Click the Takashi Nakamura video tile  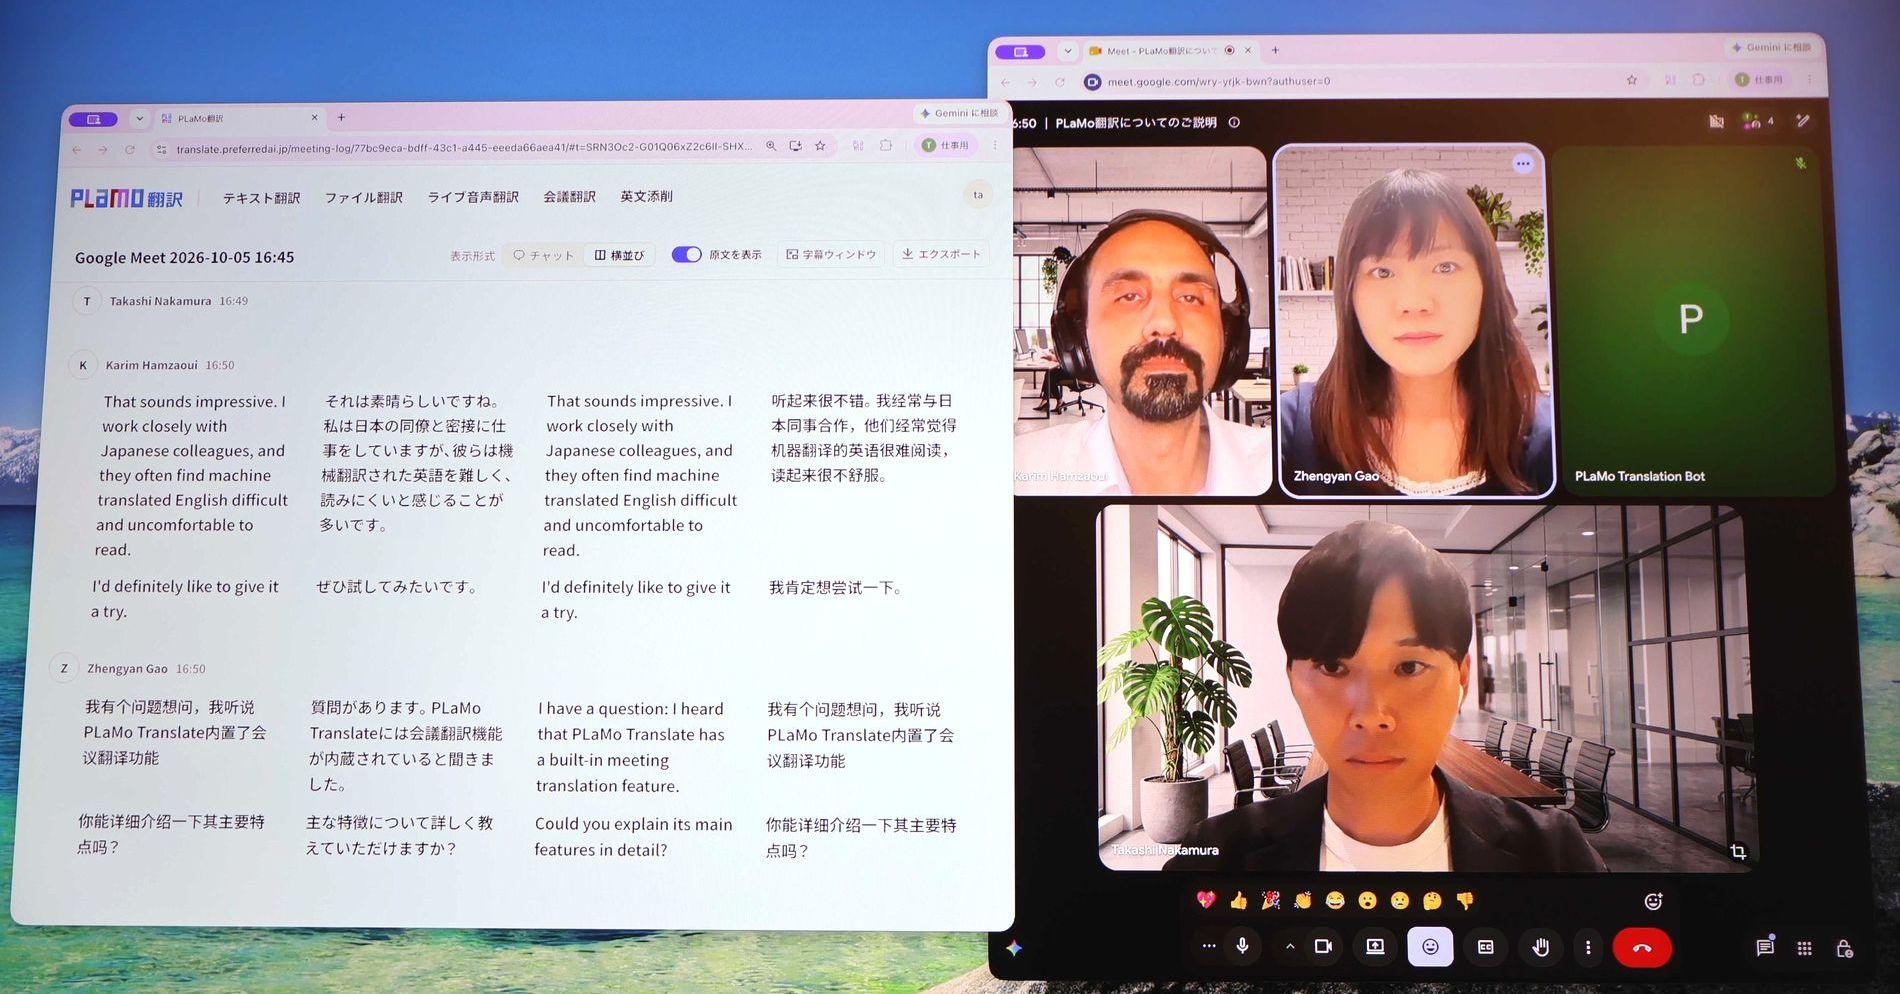point(1425,687)
